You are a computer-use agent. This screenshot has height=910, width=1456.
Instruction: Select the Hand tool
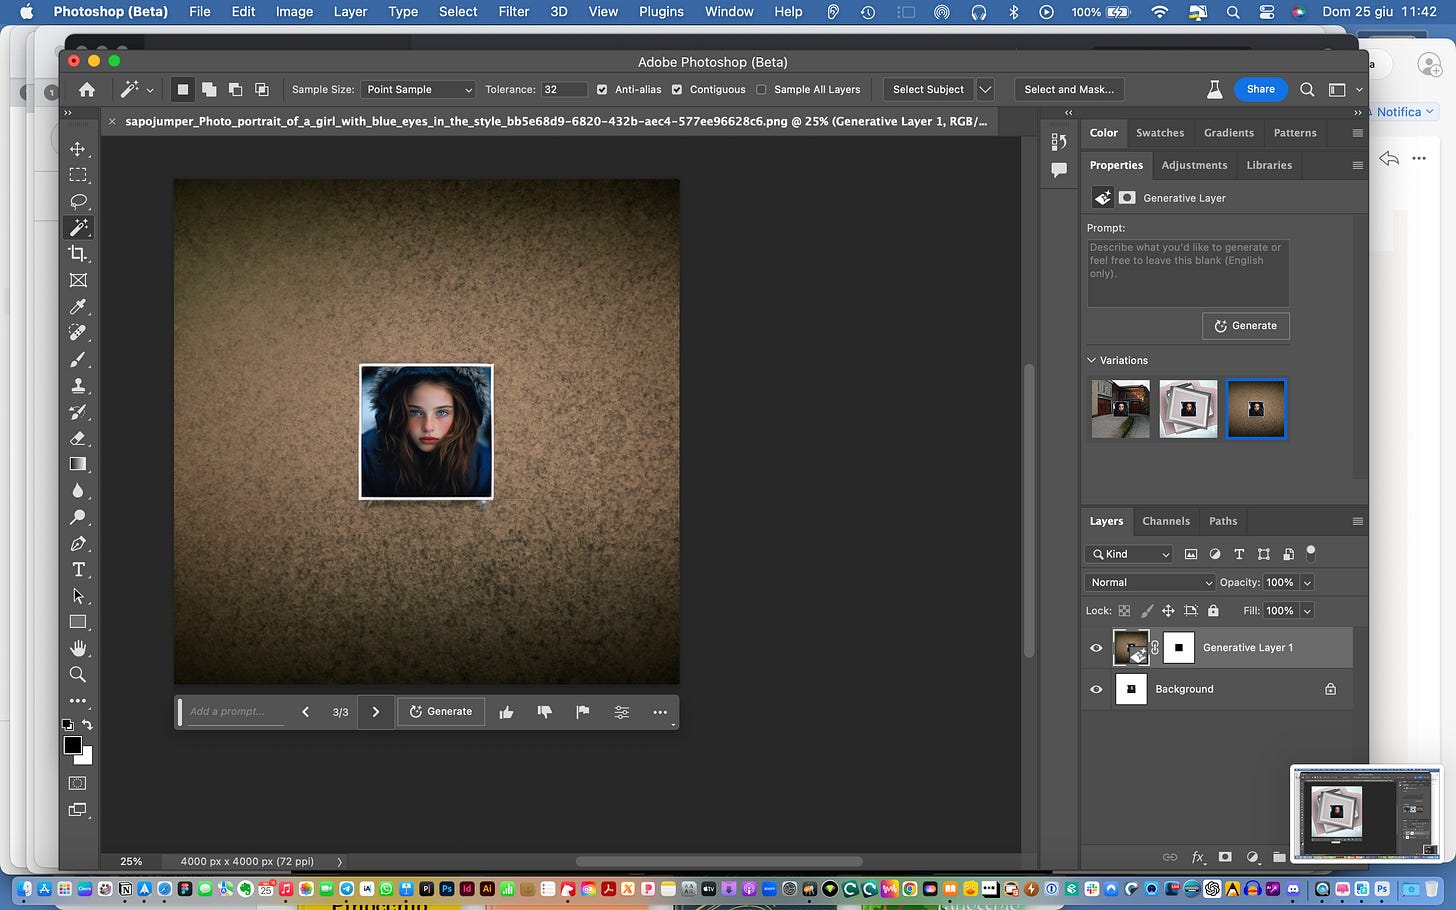78,648
